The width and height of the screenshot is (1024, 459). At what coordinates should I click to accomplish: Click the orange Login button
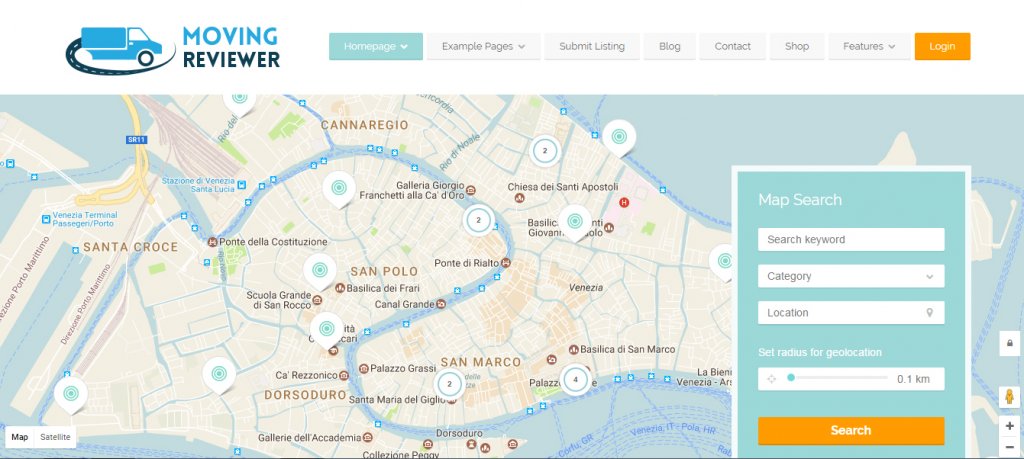941,46
